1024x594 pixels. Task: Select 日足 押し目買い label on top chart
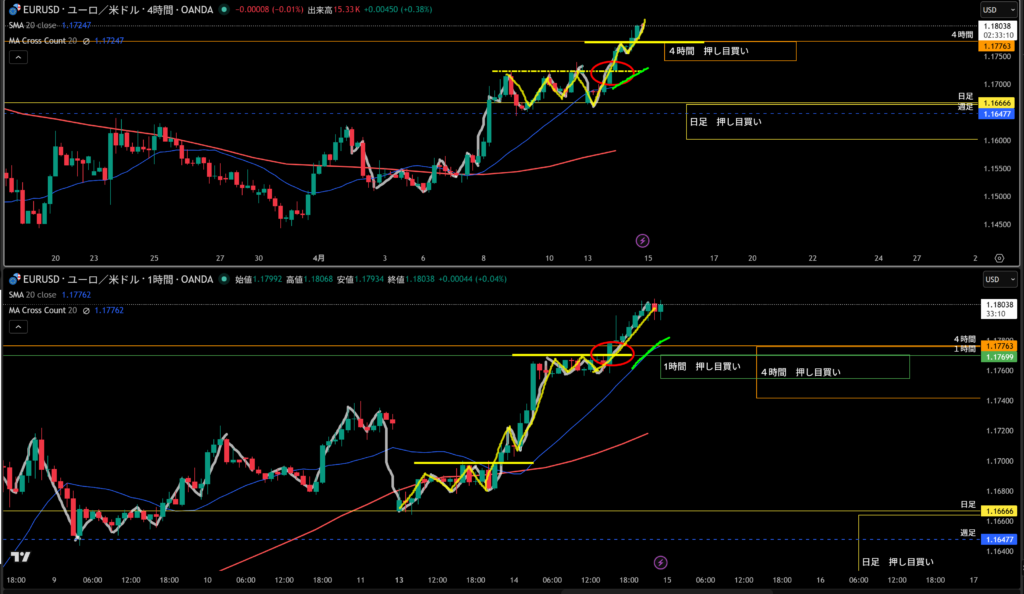[725, 122]
